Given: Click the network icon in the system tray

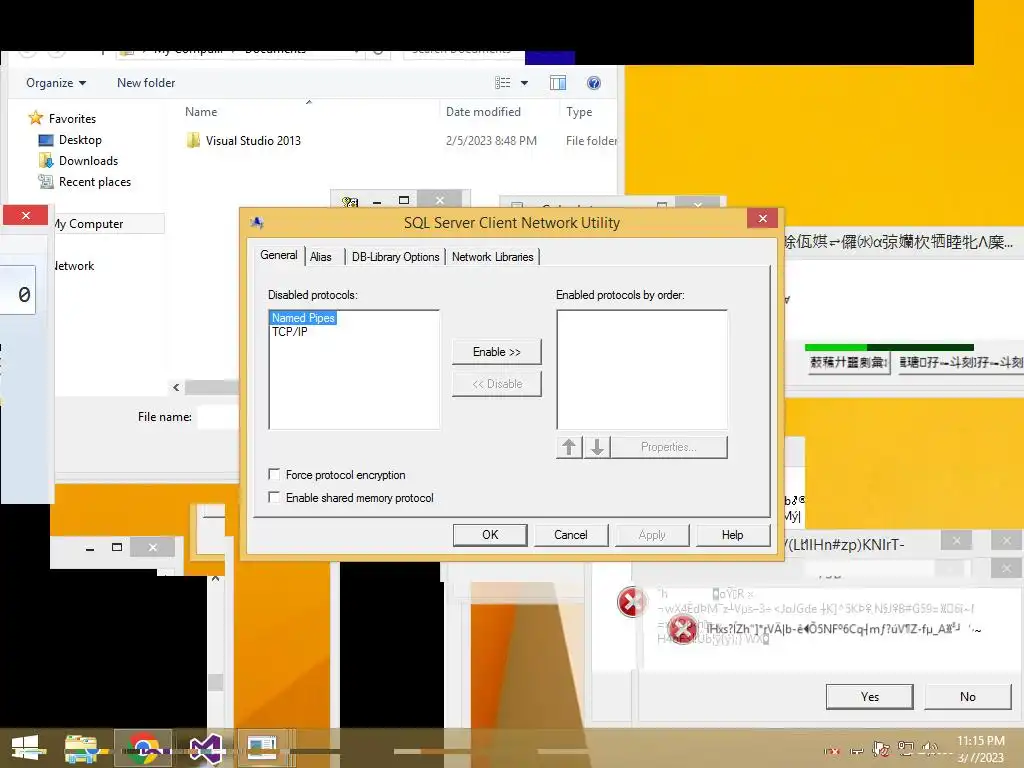Looking at the screenshot, I should pos(906,749).
